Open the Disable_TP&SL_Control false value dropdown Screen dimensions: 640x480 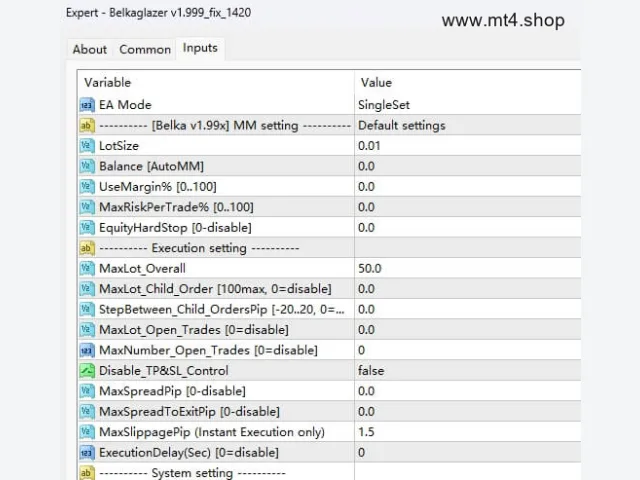pos(468,371)
